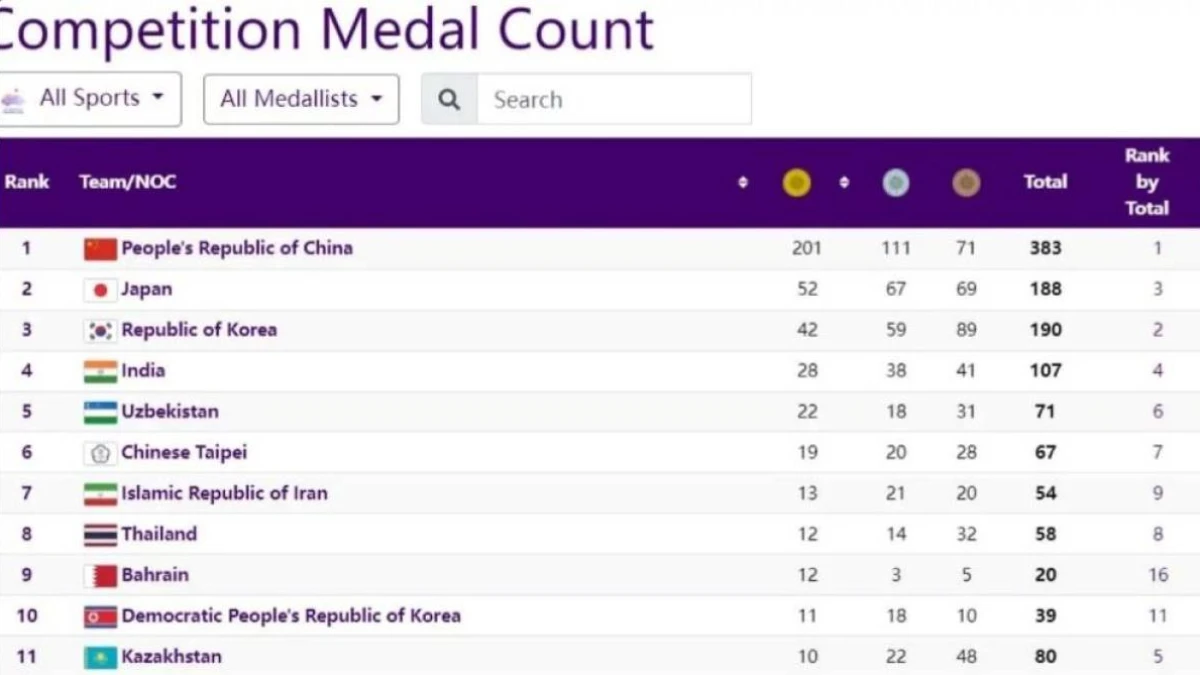Screen dimensions: 1200x675
Task: Open the Chinese Taipei team link
Action: (184, 452)
